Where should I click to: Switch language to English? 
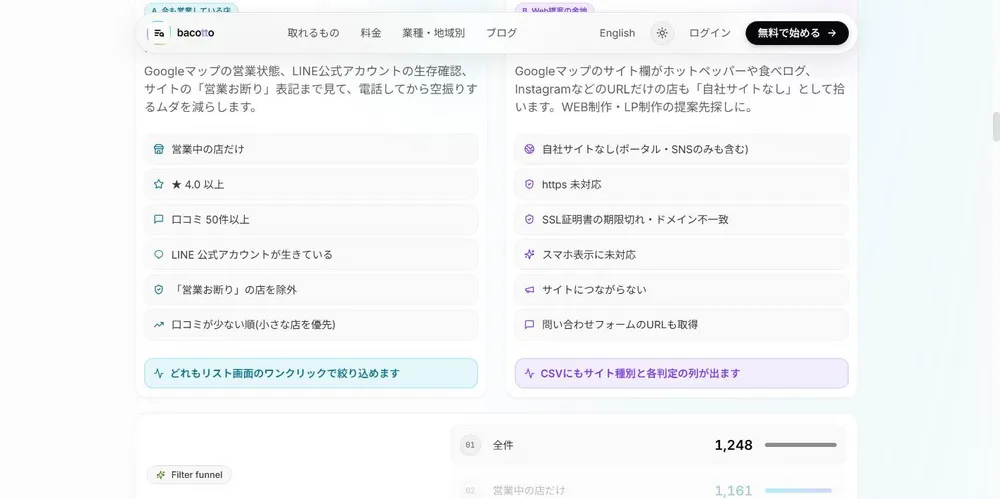coord(617,33)
